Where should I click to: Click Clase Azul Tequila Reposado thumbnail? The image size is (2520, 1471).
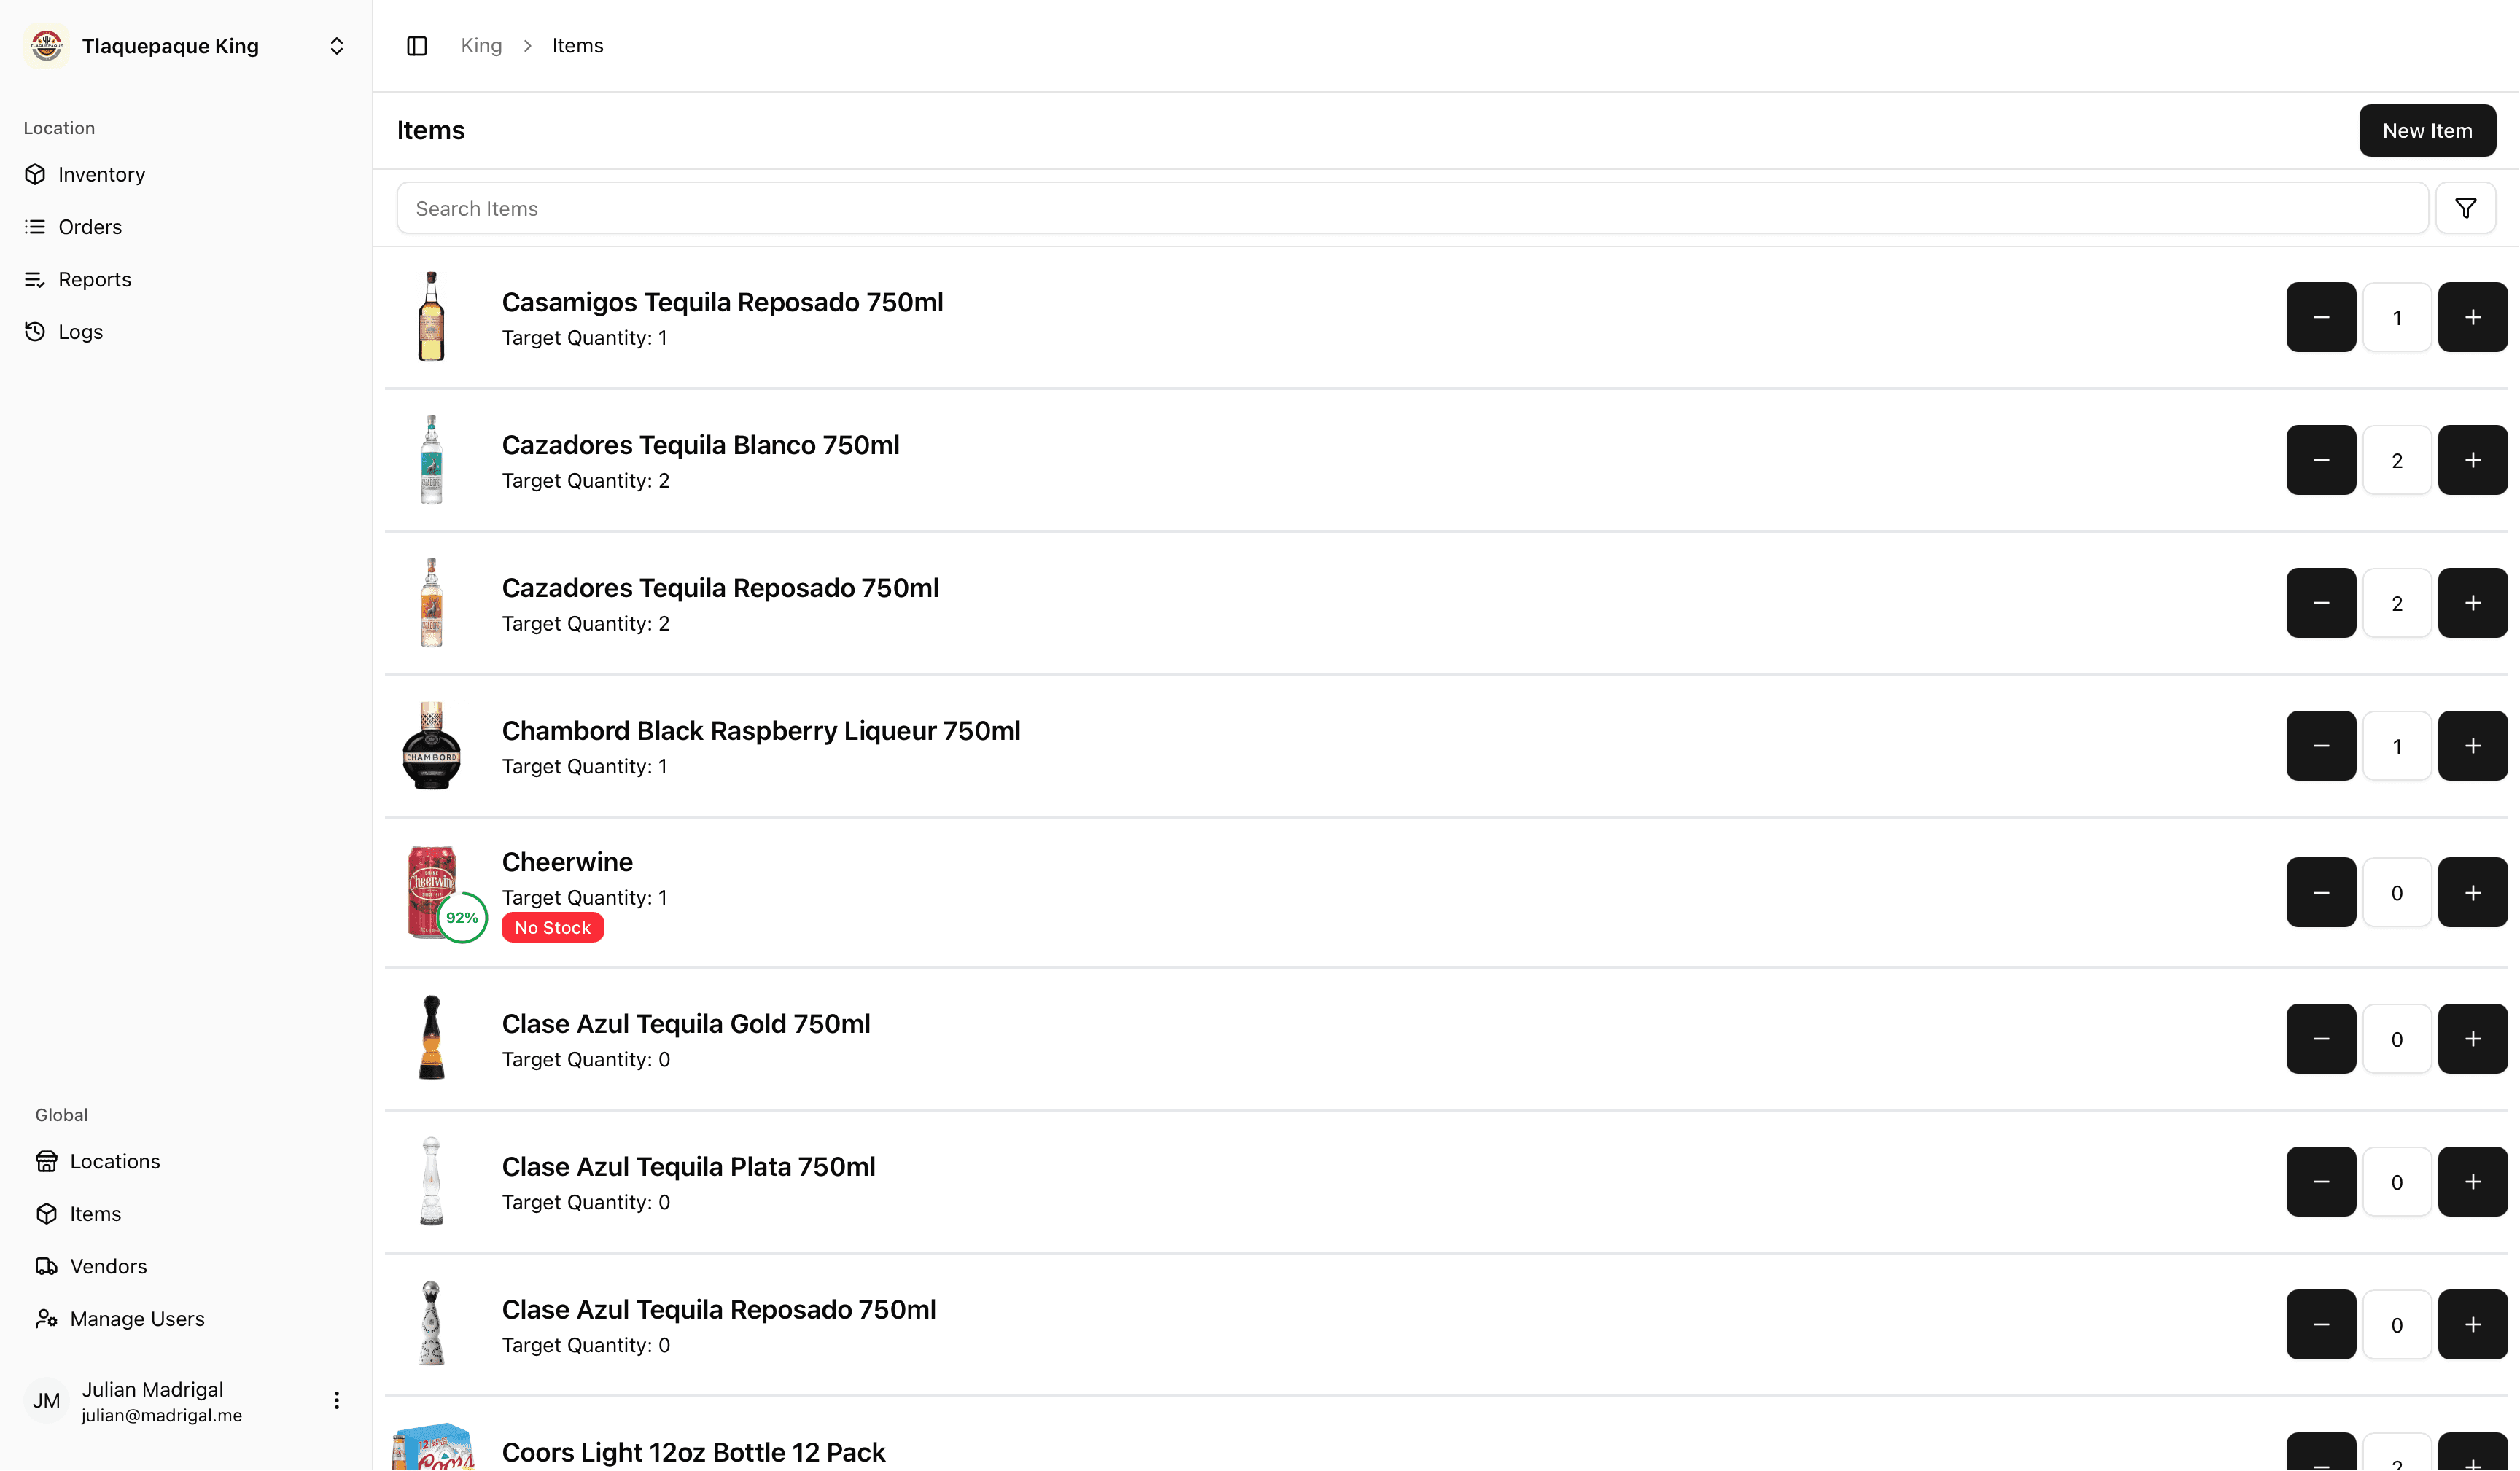click(x=431, y=1323)
